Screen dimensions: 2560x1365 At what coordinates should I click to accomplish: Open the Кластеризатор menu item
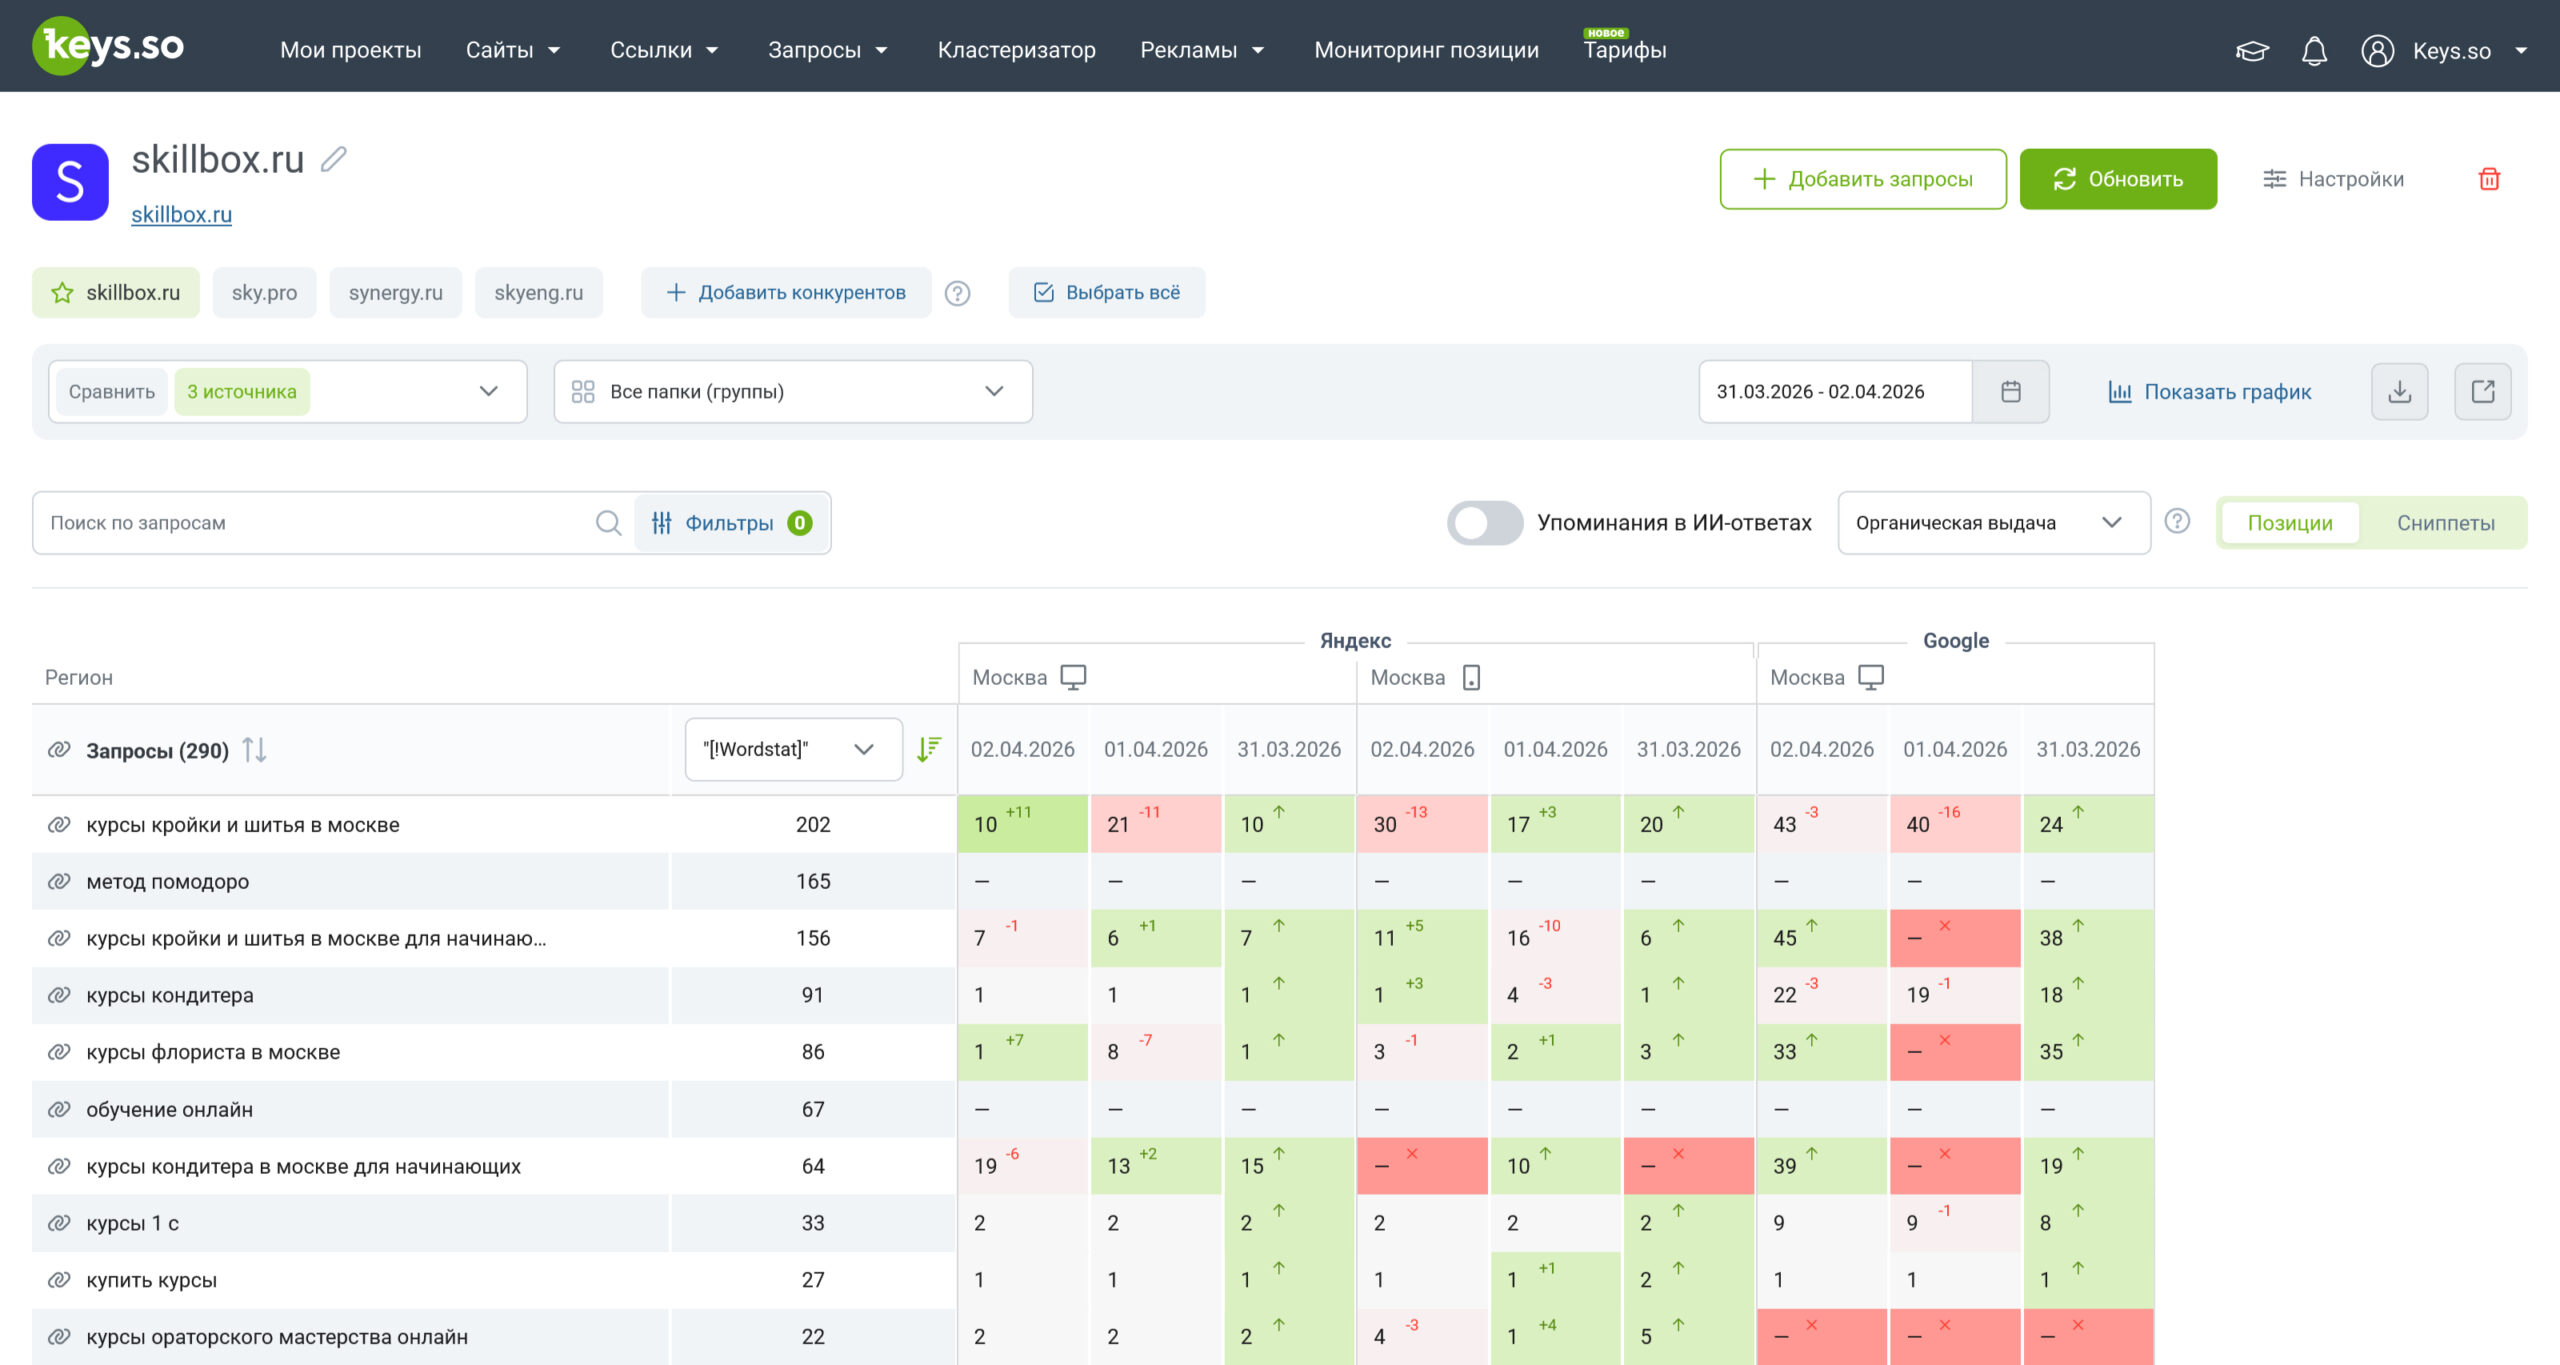pyautogui.click(x=1016, y=50)
